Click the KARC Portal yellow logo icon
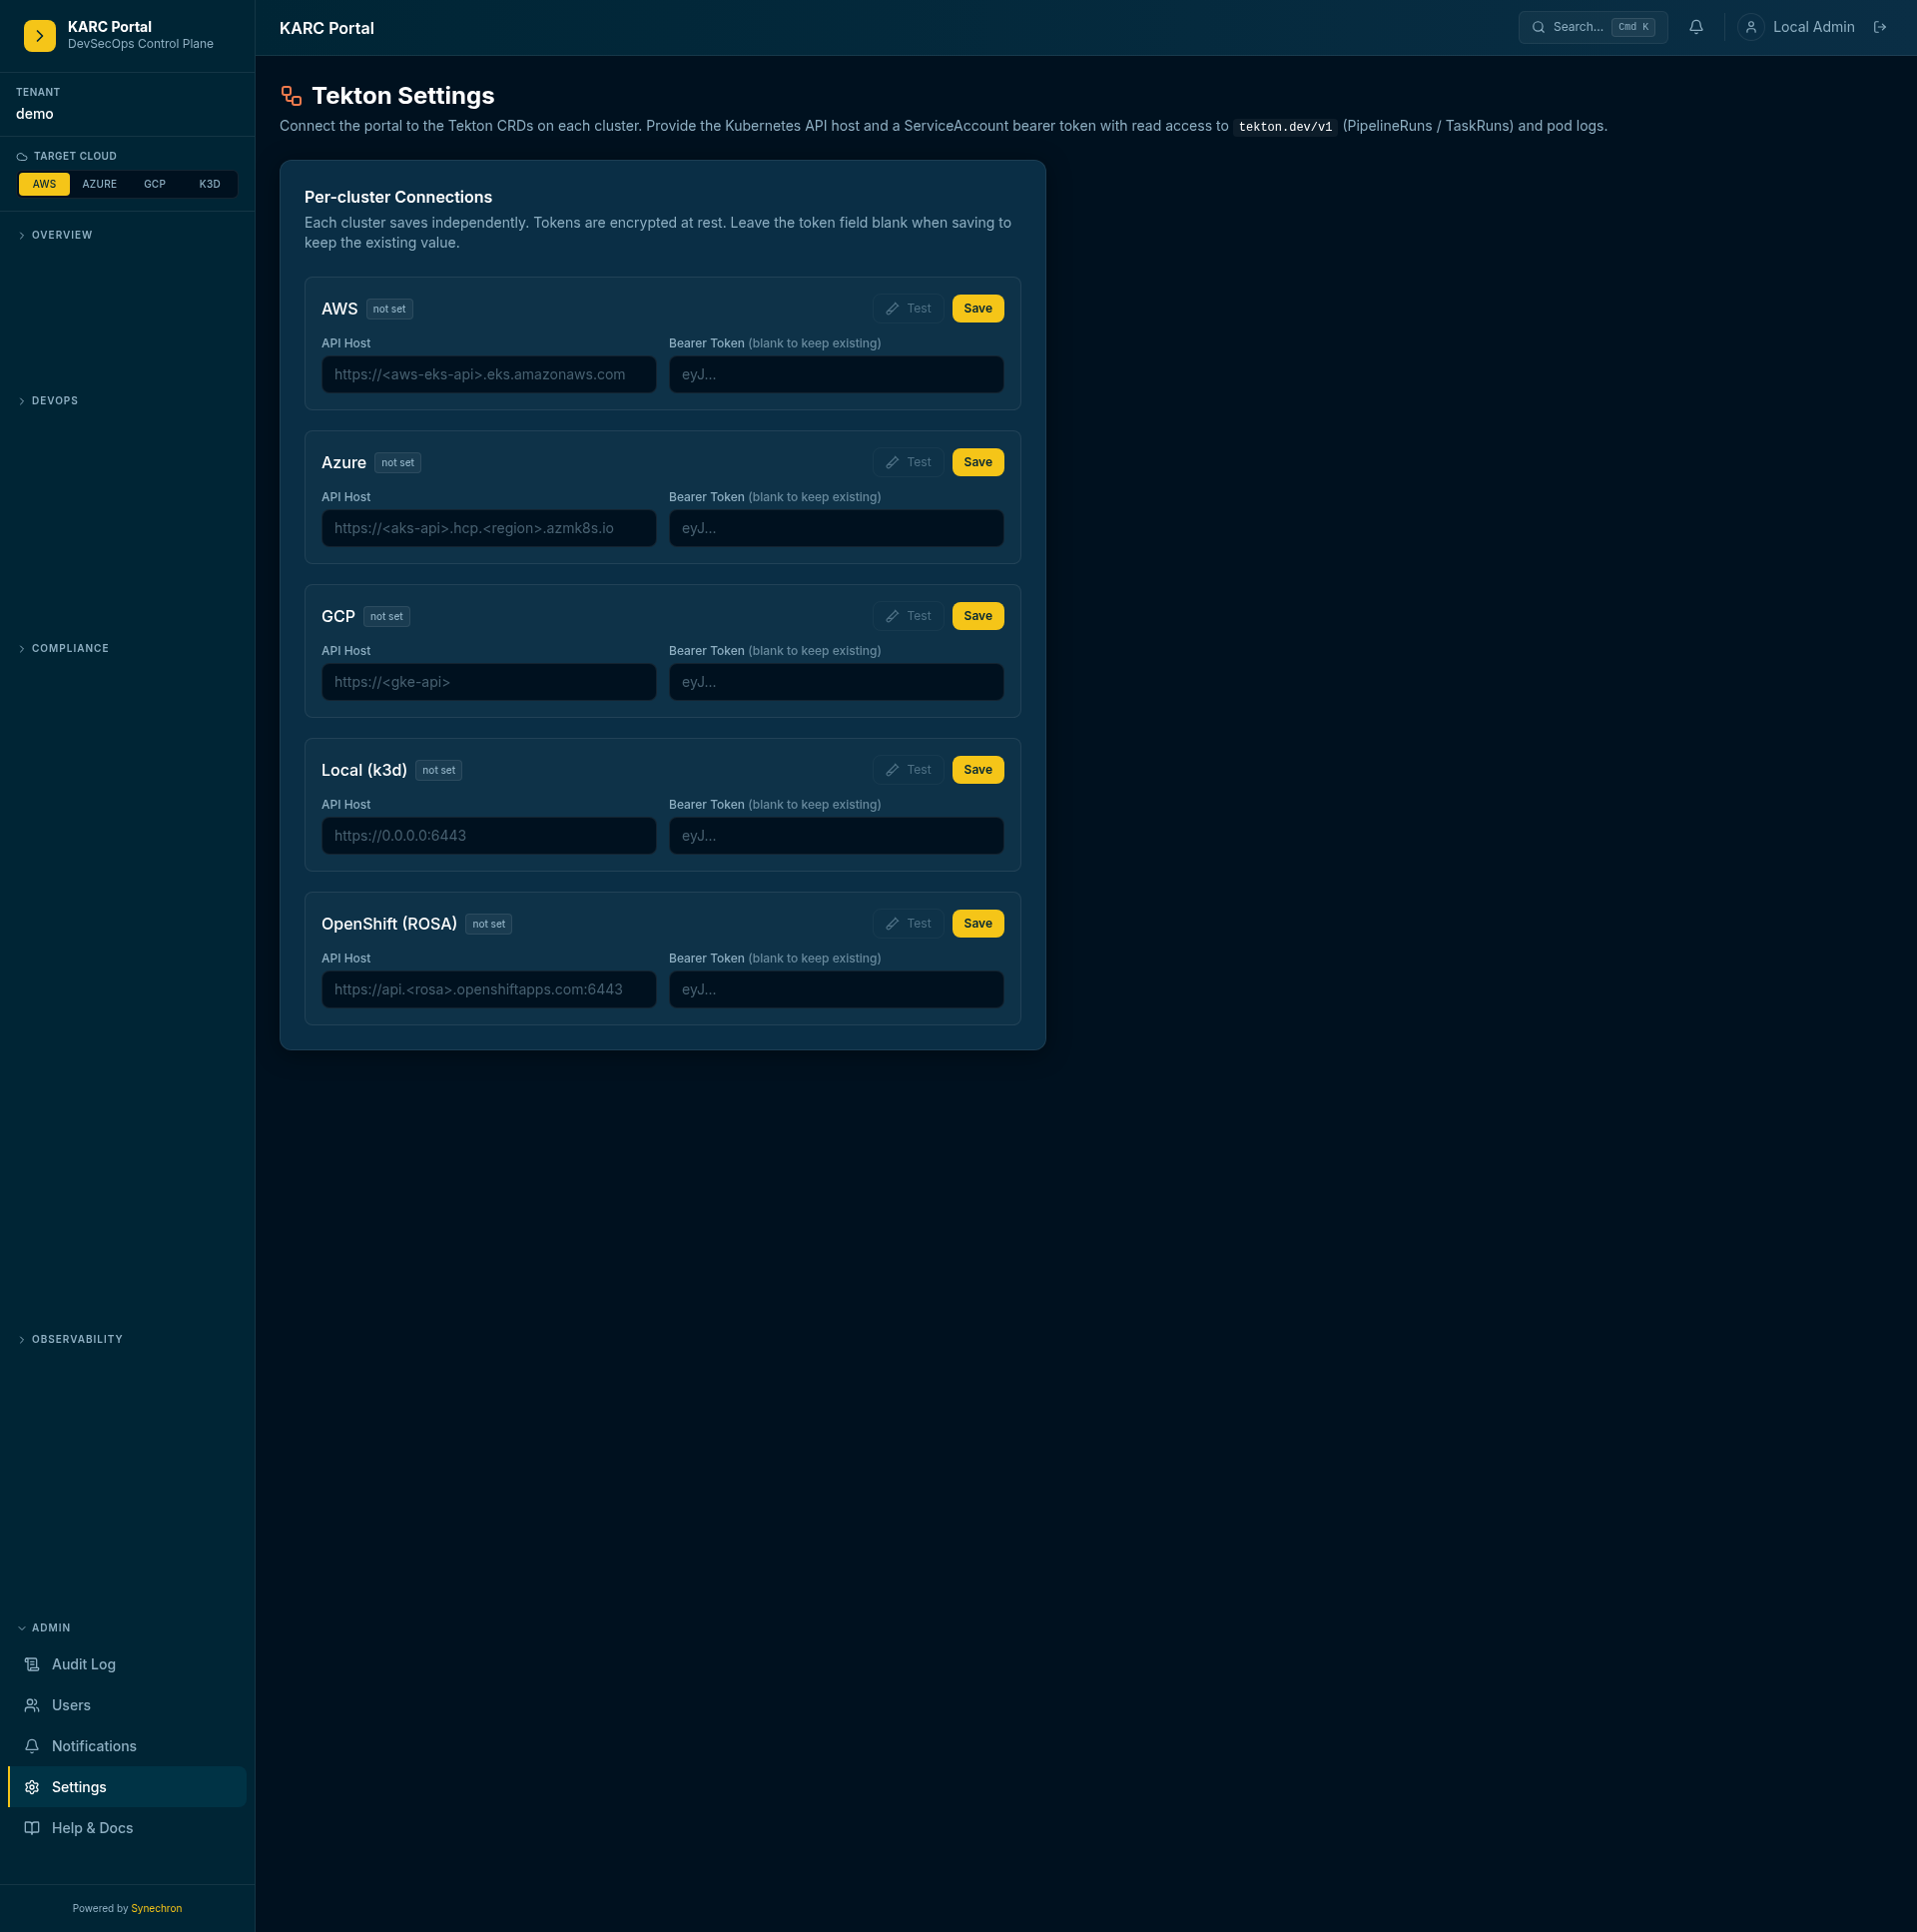 40,36
